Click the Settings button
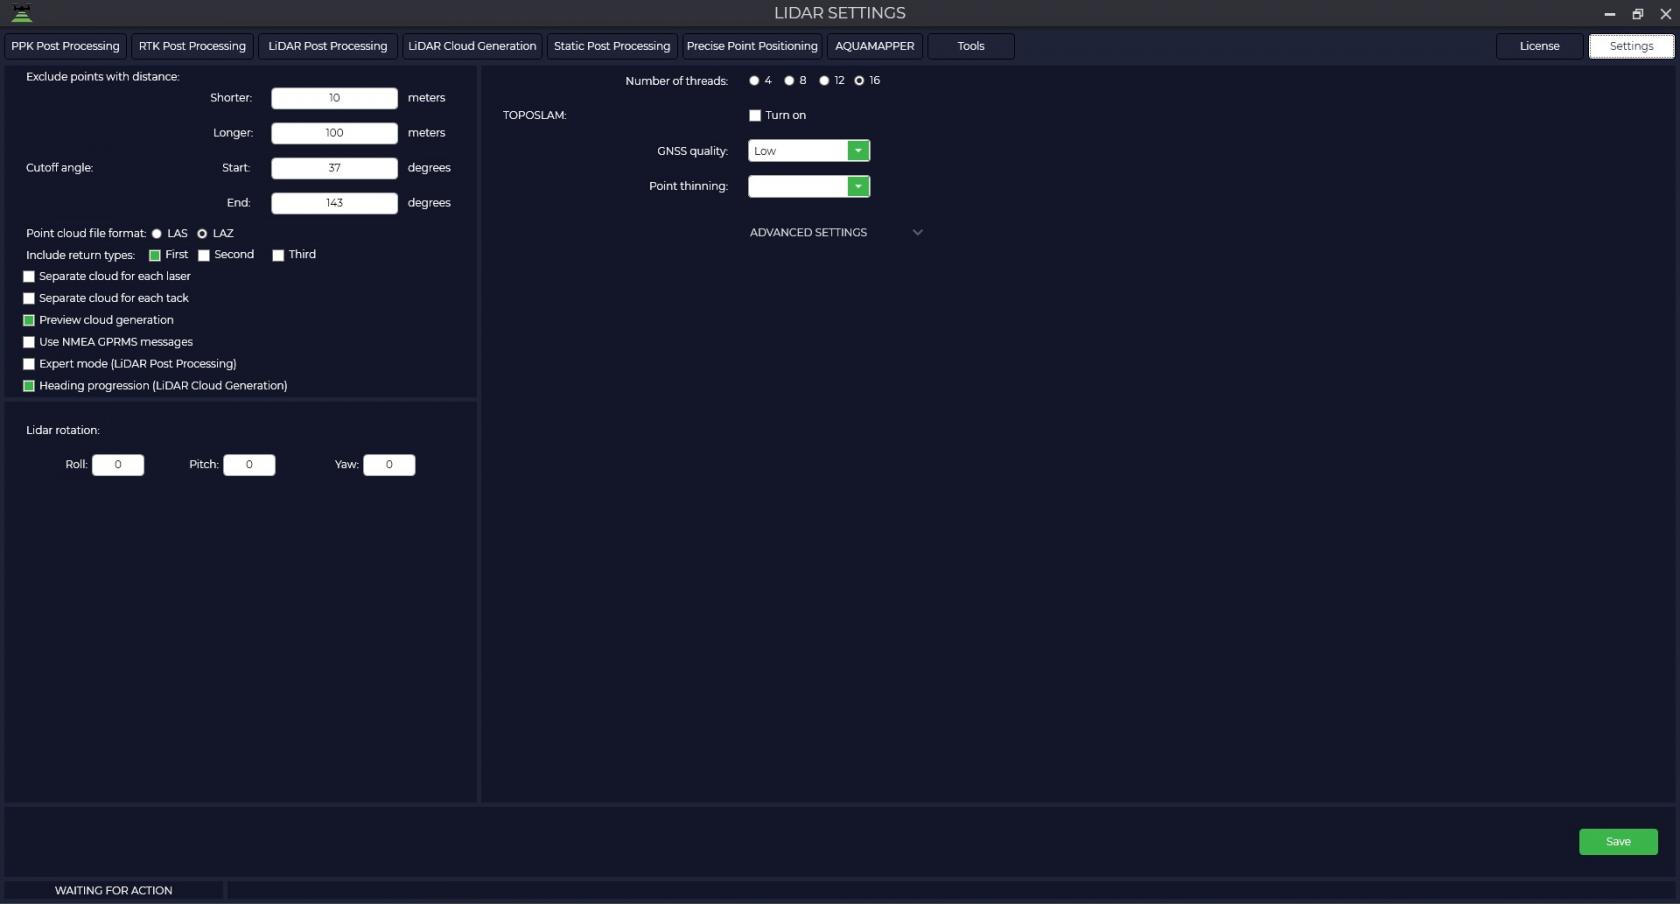The height and width of the screenshot is (904, 1680). (x=1631, y=46)
